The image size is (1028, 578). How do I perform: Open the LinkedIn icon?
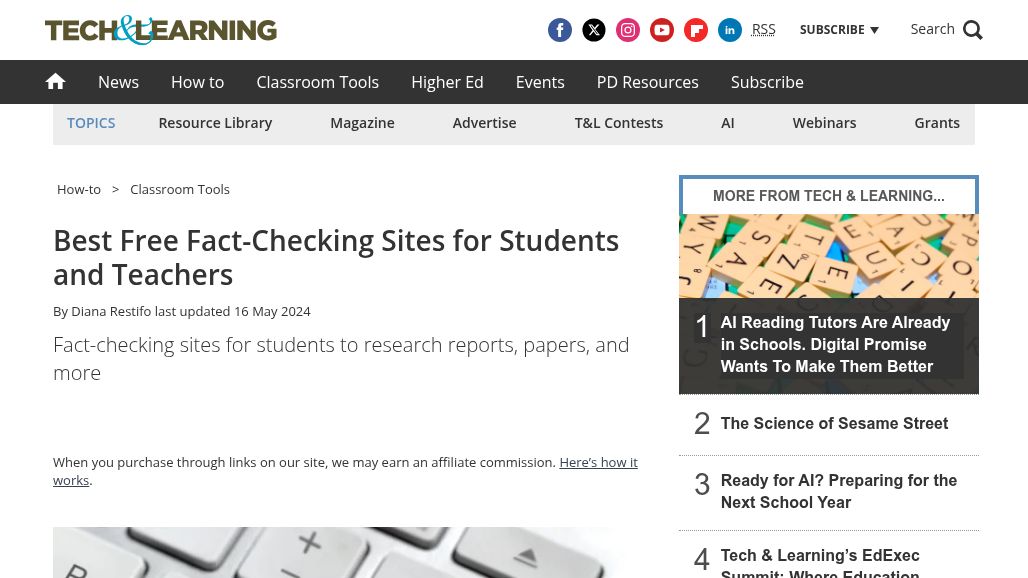pos(730,30)
